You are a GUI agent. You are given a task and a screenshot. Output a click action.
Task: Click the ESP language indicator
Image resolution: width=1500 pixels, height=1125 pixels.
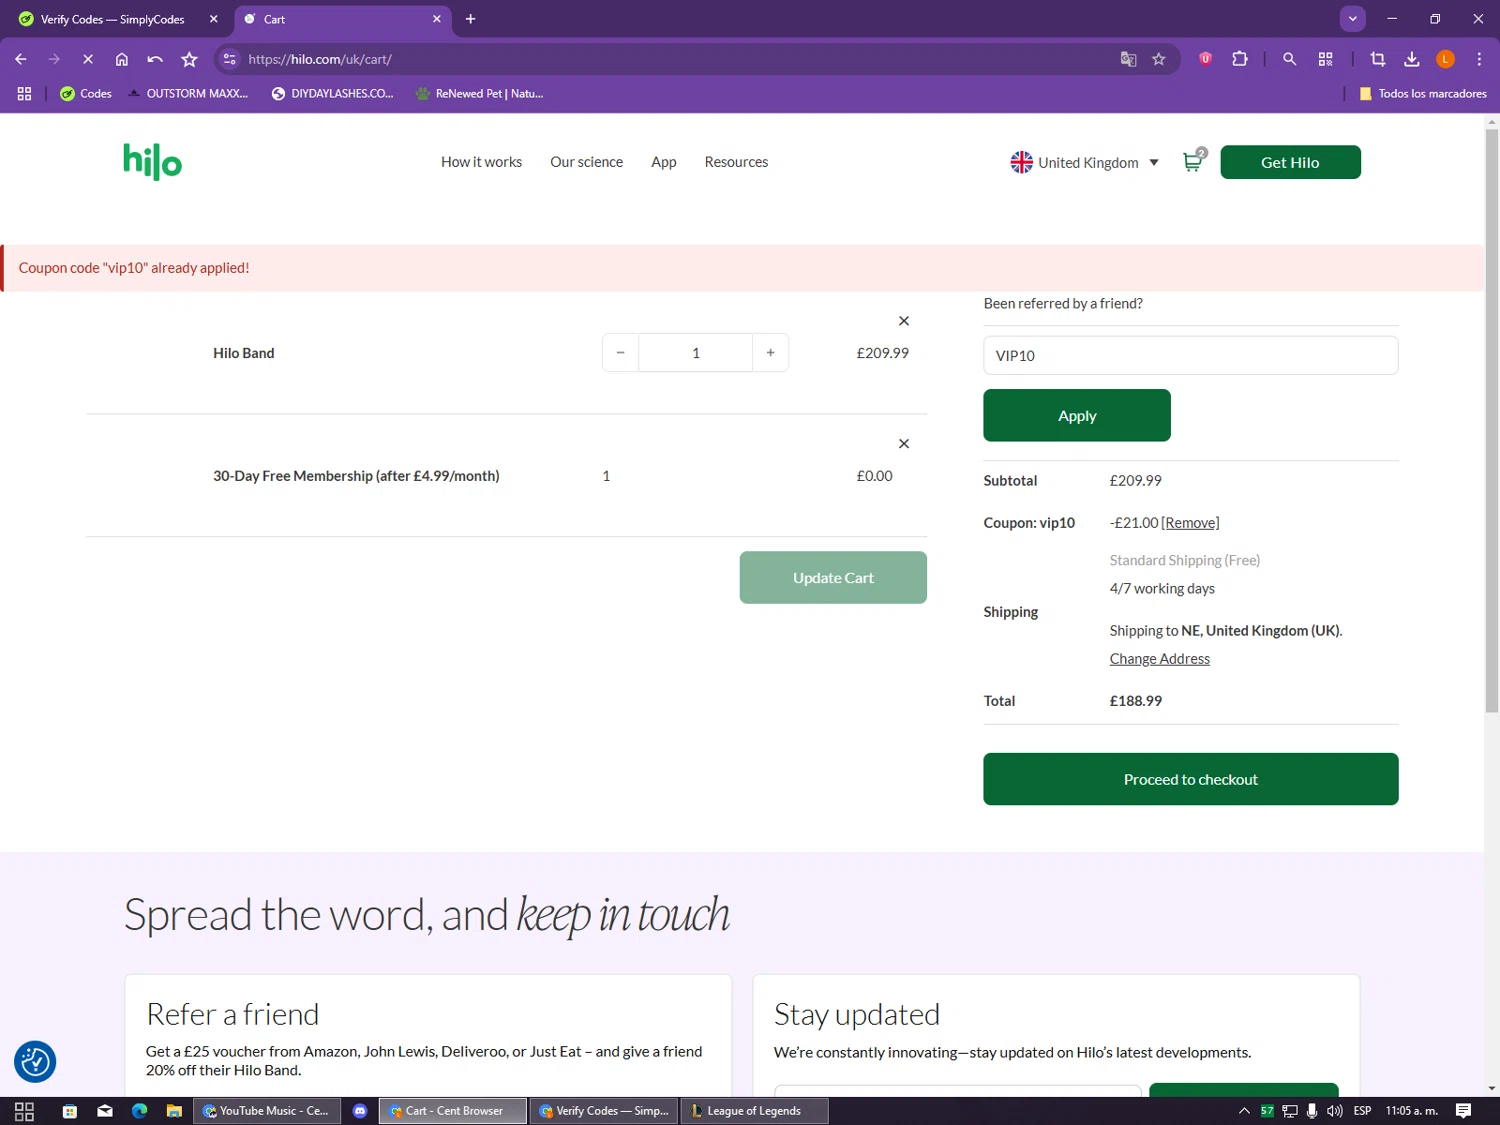pyautogui.click(x=1362, y=1111)
